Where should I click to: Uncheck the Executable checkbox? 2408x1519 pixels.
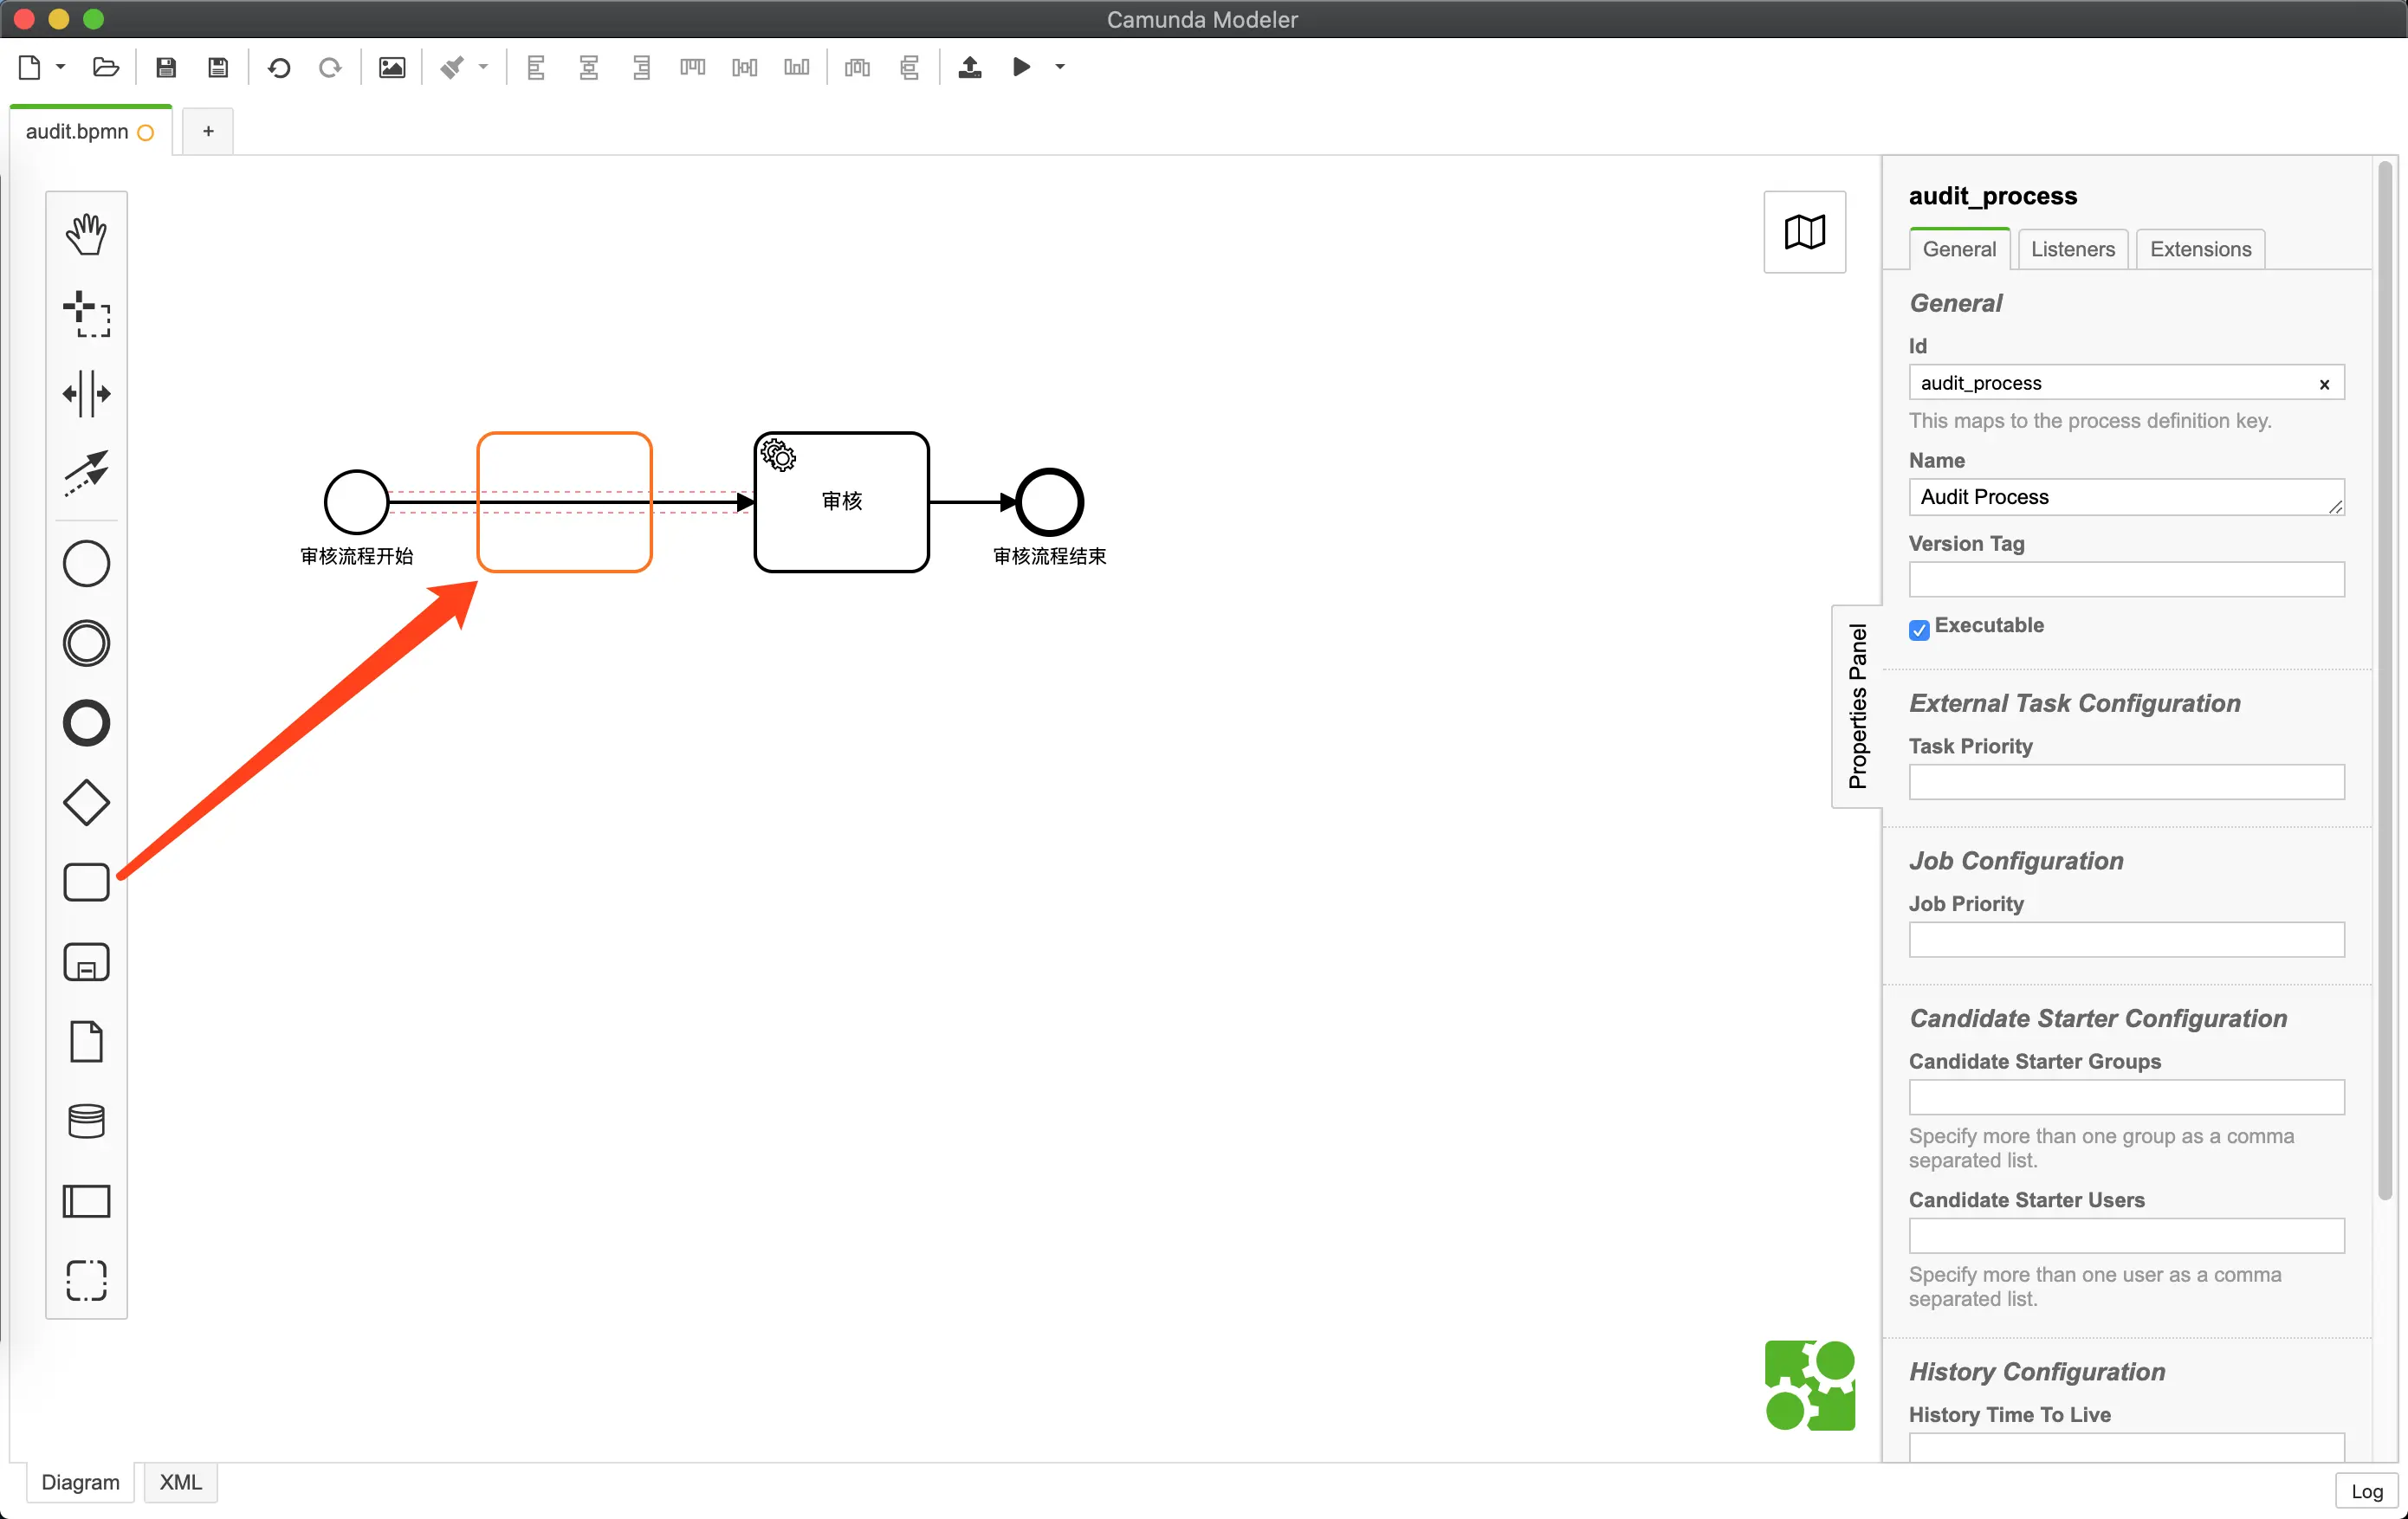click(1918, 629)
